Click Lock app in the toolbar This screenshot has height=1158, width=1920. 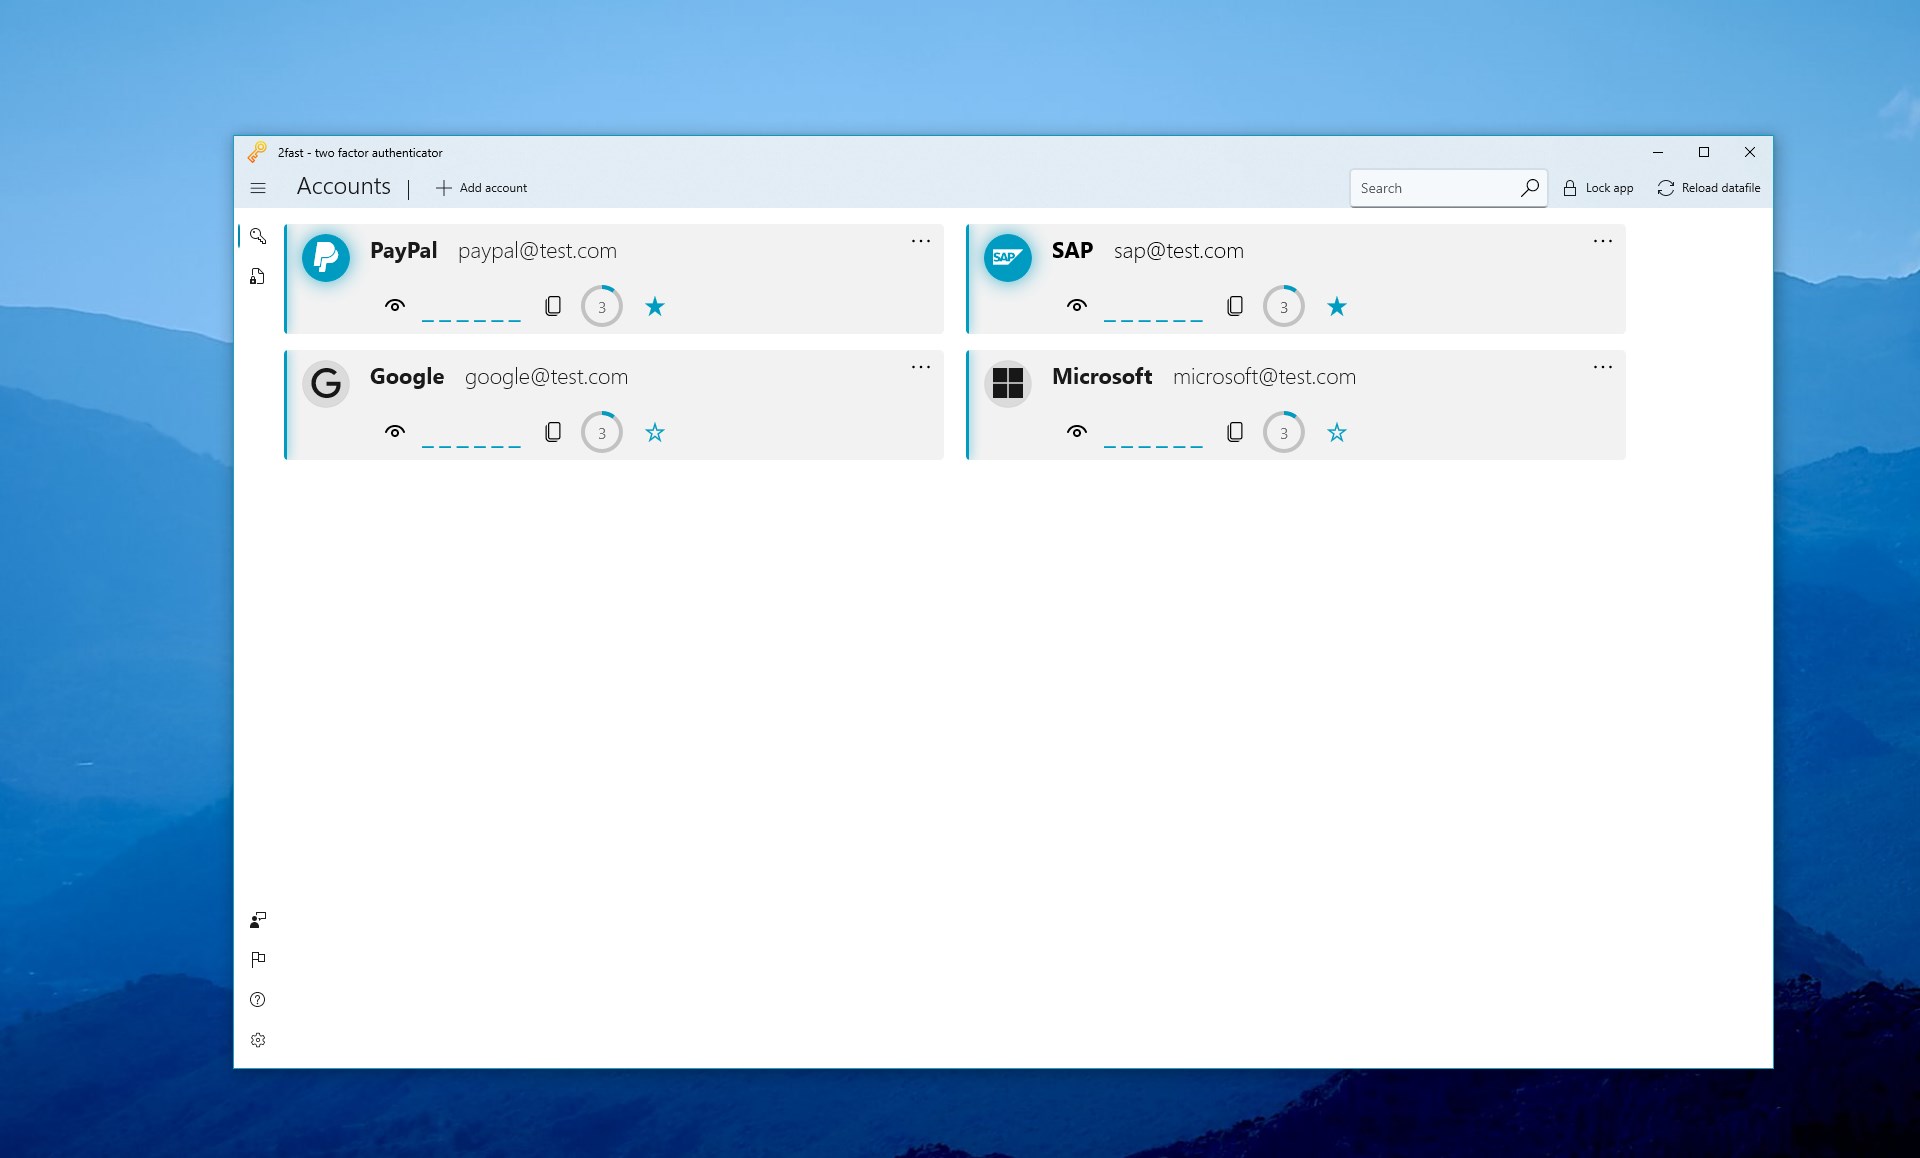(x=1598, y=187)
